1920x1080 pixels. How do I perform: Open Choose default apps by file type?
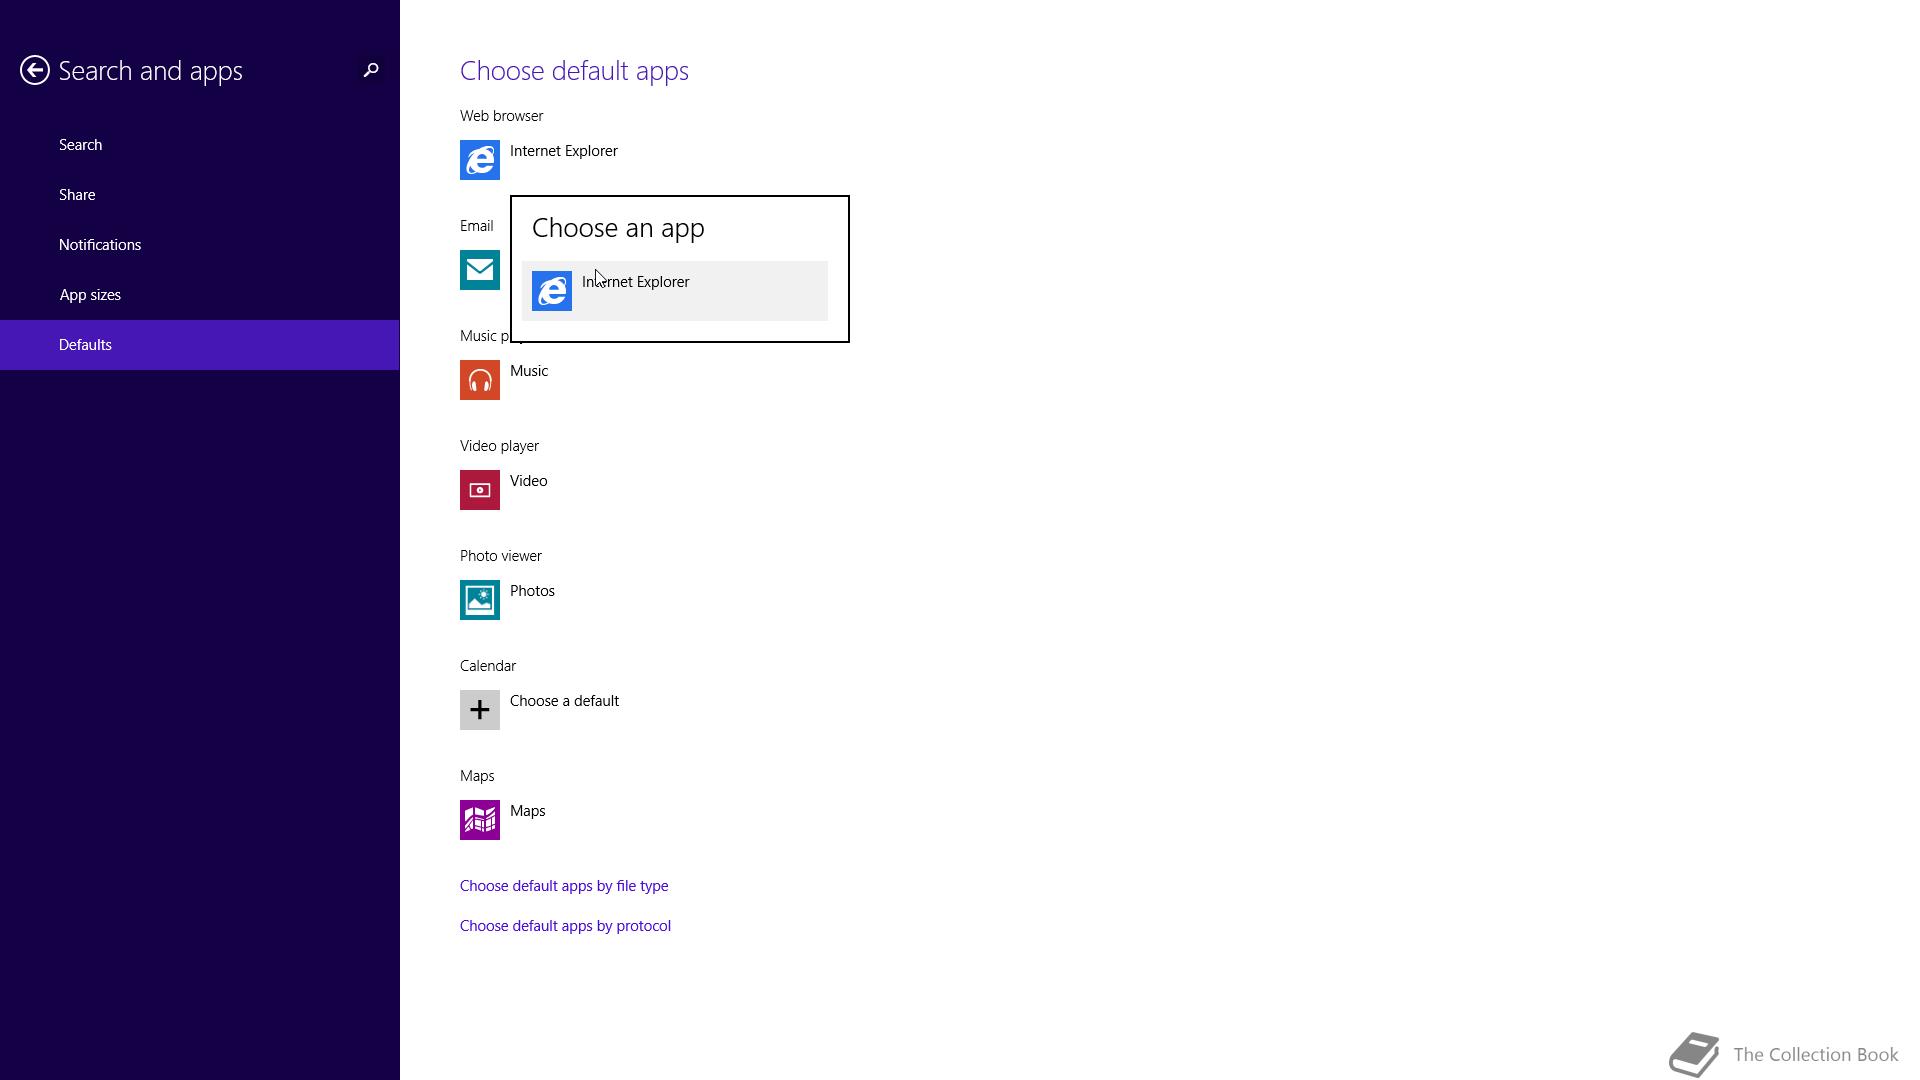(564, 886)
